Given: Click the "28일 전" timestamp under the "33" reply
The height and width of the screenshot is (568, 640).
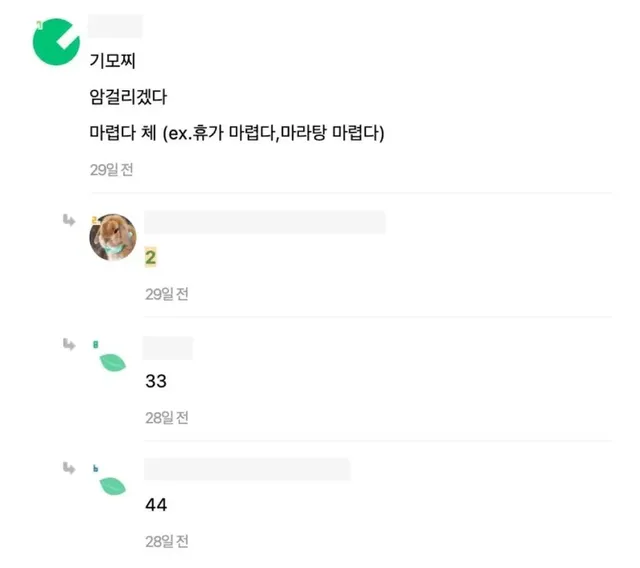Looking at the screenshot, I should pos(166,418).
